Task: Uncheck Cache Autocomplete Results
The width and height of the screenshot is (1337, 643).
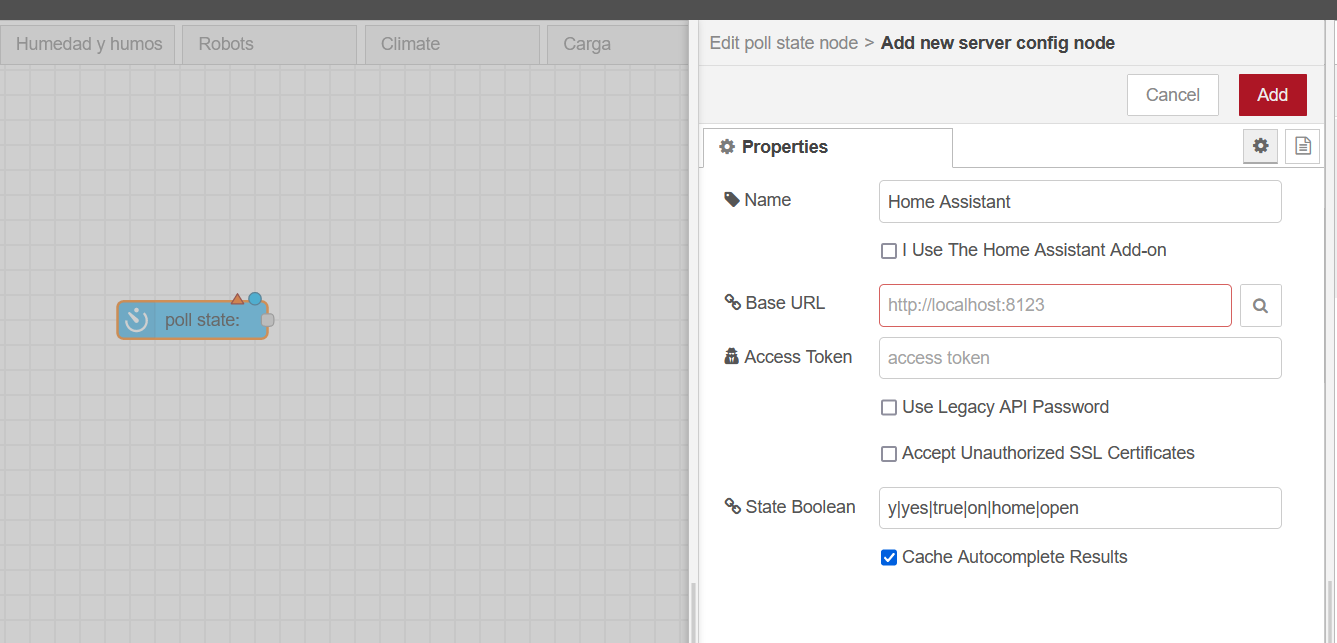Action: coord(888,558)
